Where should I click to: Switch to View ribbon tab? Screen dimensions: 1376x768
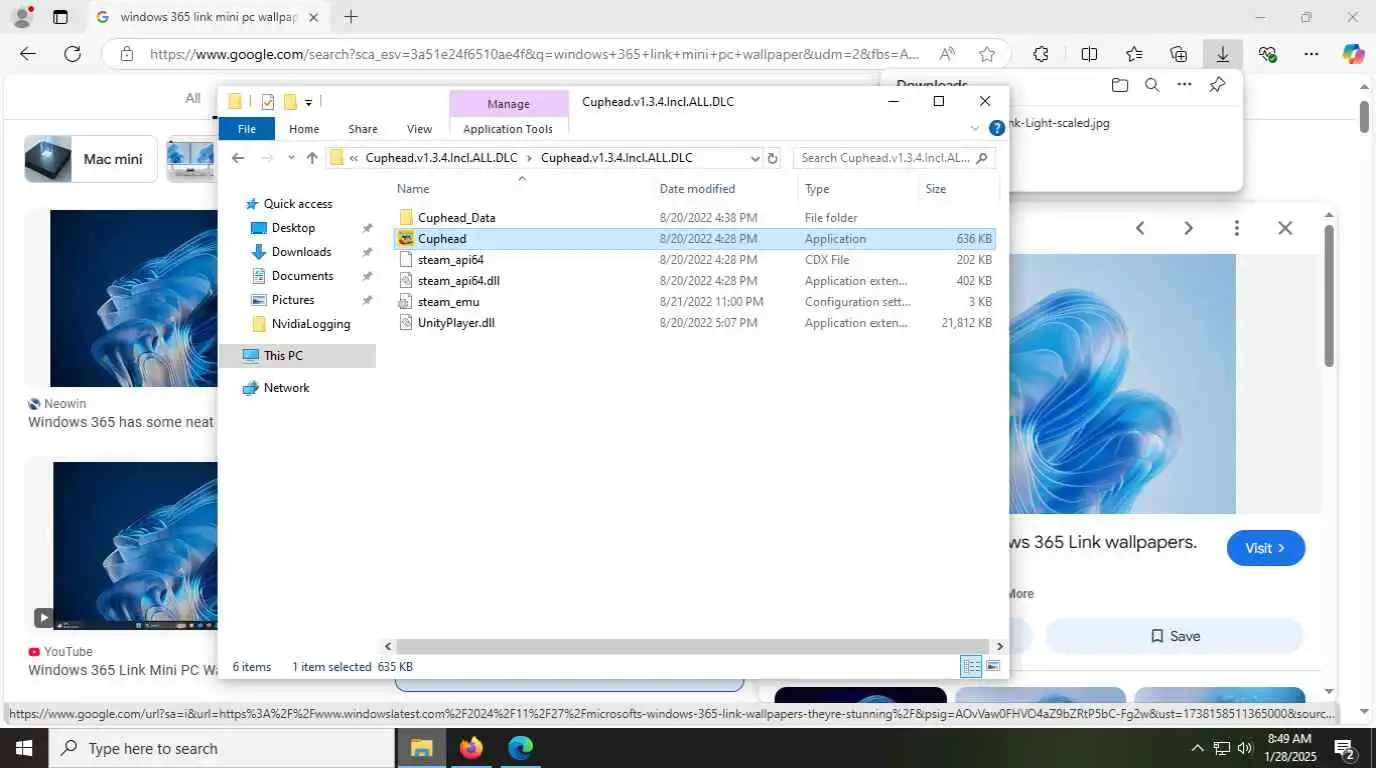pos(419,129)
